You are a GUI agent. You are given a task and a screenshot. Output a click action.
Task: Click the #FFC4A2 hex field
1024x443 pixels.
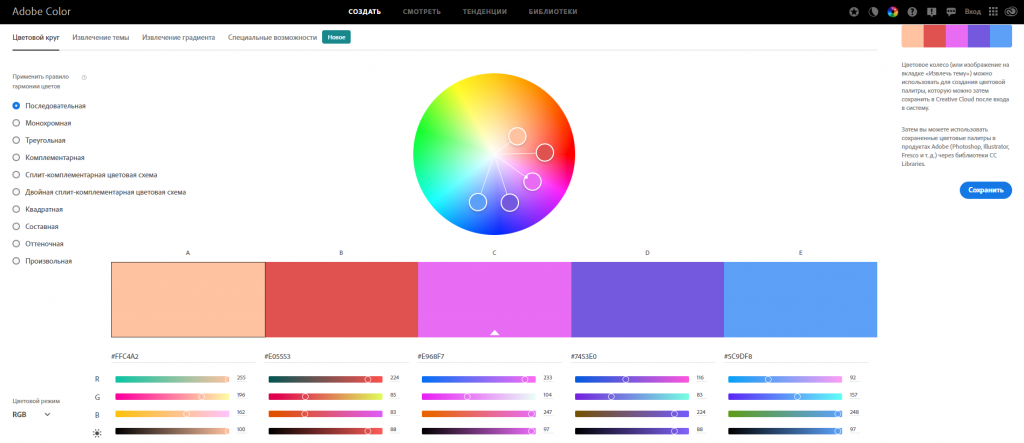click(184, 357)
